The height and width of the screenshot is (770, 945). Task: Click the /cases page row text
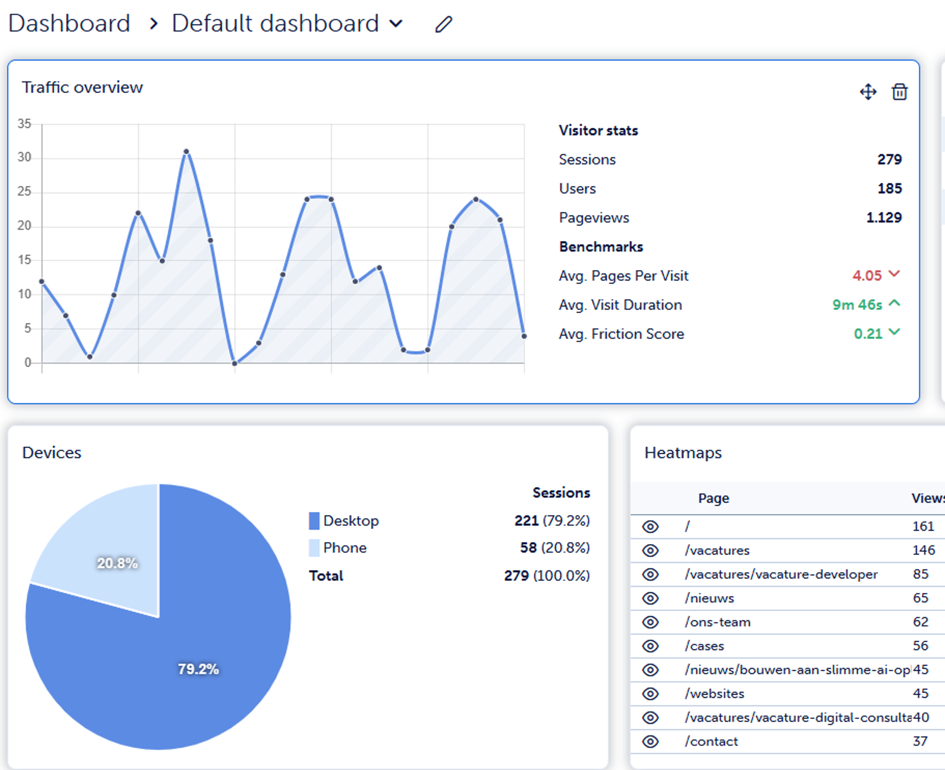(x=705, y=646)
